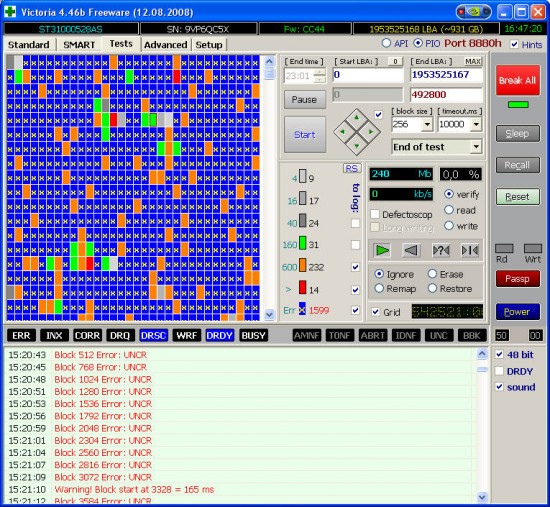The width and height of the screenshot is (550, 507).
Task: Click the RS reset statistics button
Action: click(x=352, y=168)
